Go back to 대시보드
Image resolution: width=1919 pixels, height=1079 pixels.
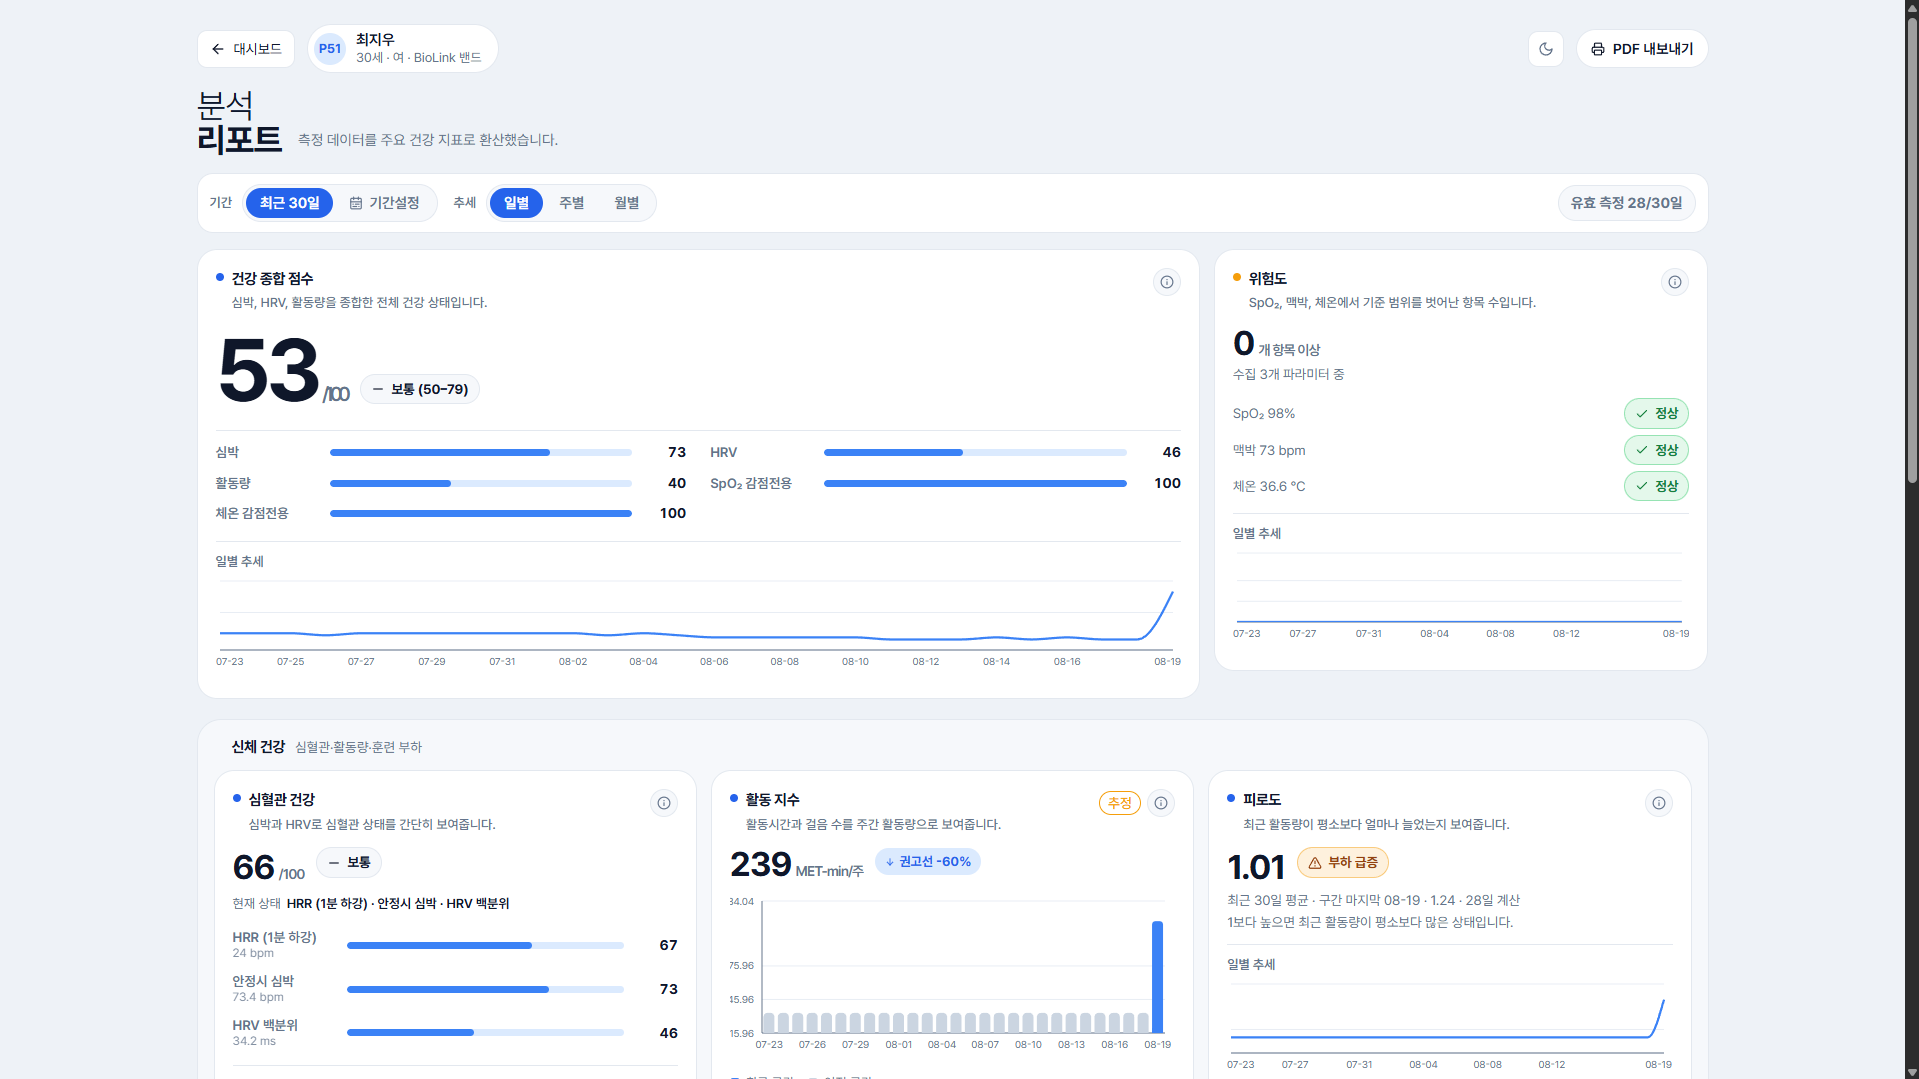(x=246, y=49)
